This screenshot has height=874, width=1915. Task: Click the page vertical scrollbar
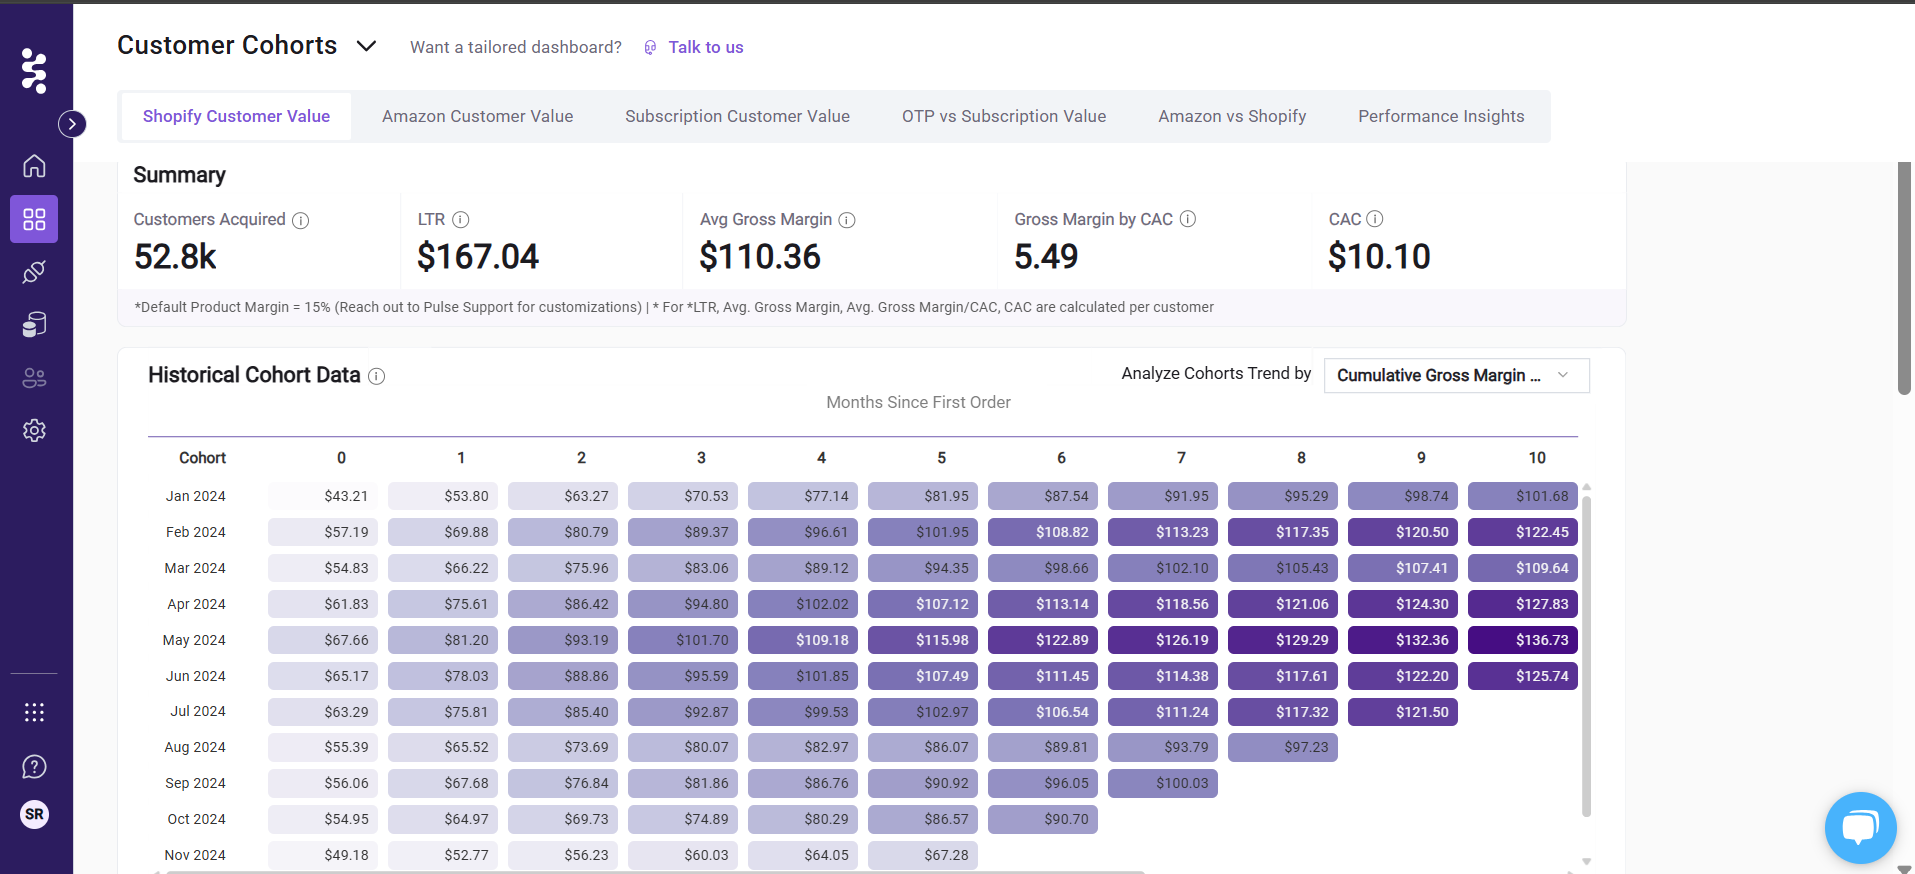pos(1904,280)
